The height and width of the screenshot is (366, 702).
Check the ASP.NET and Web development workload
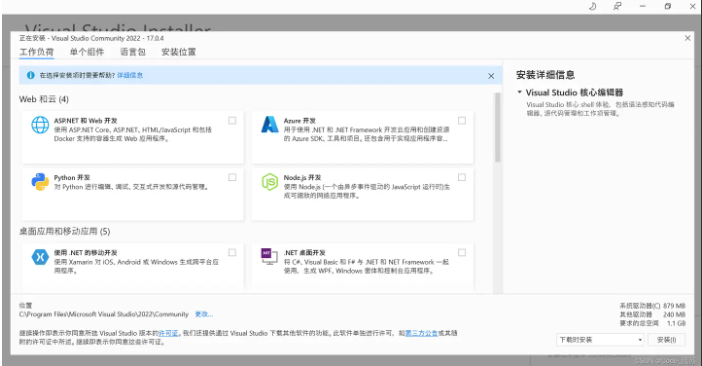pyautogui.click(x=232, y=120)
